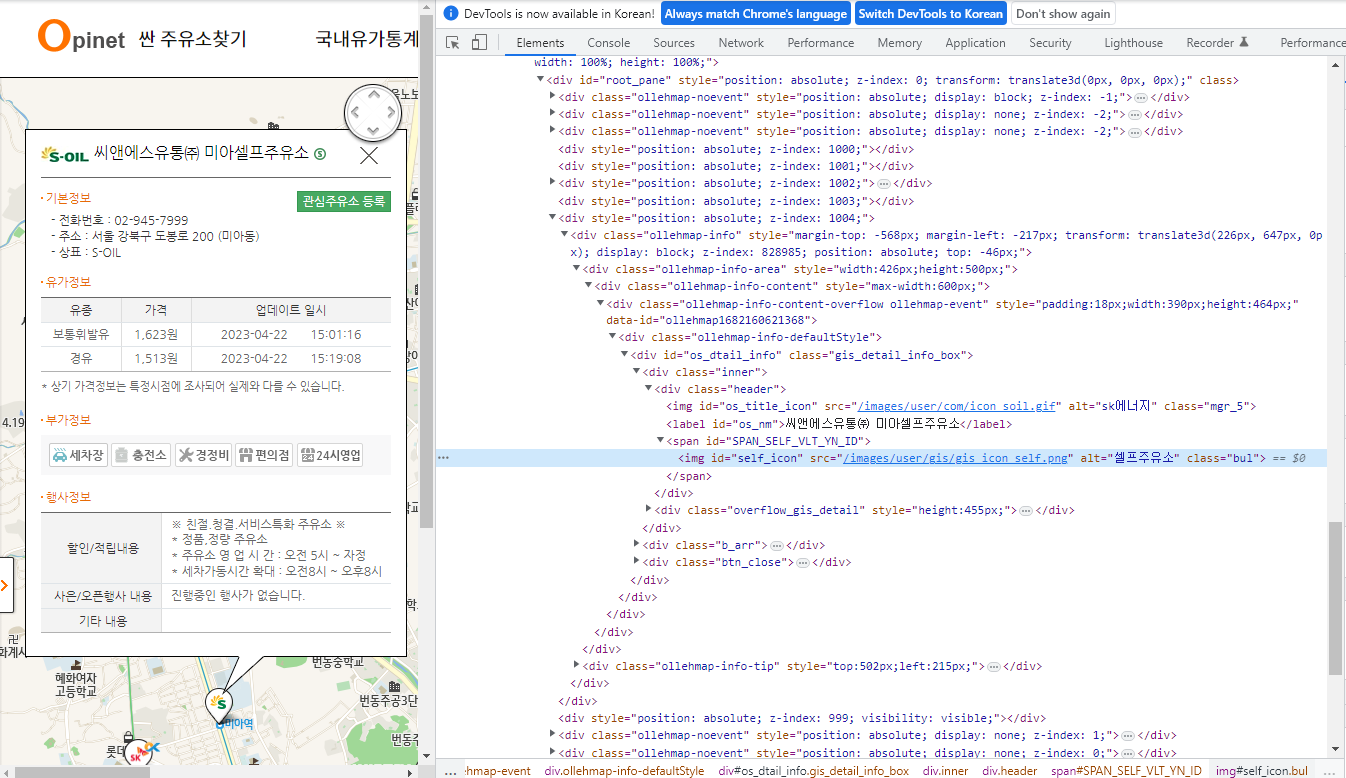Click Switch DevTools to Korean button
Viewport: 1346px width, 778px height.
coord(930,14)
